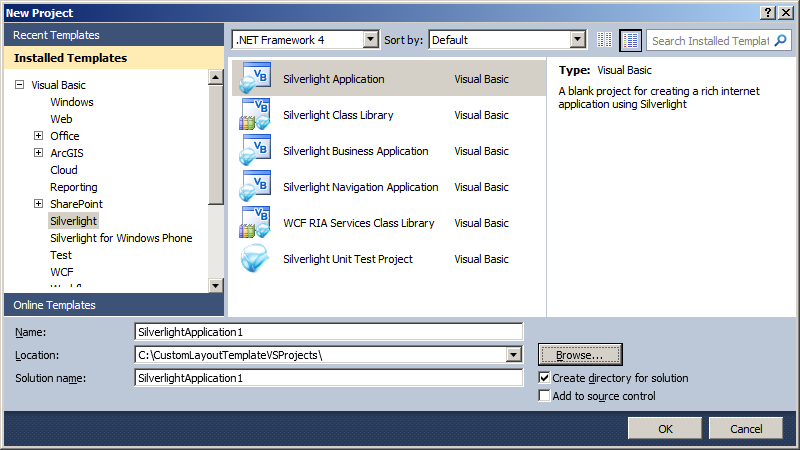Switch to small icons view
Image resolution: width=800 pixels, height=450 pixels.
point(605,40)
